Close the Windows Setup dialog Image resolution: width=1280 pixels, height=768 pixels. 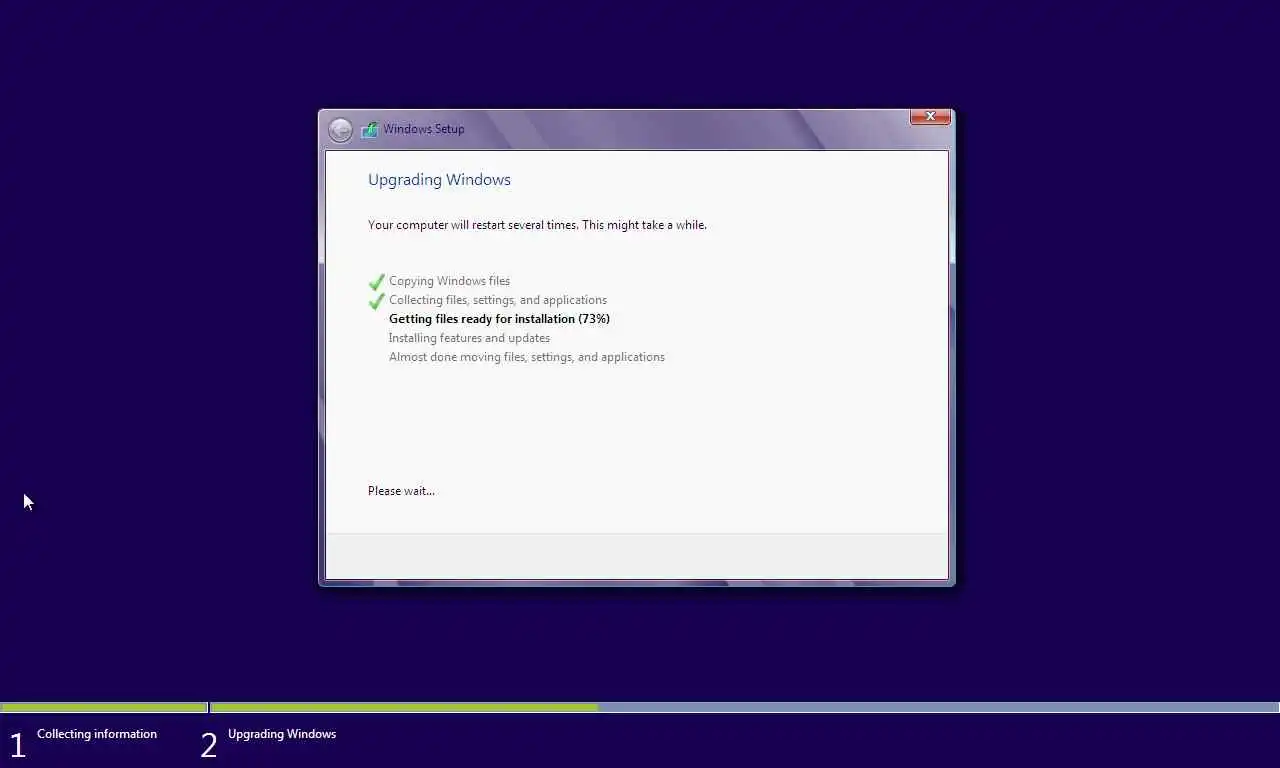click(x=930, y=117)
